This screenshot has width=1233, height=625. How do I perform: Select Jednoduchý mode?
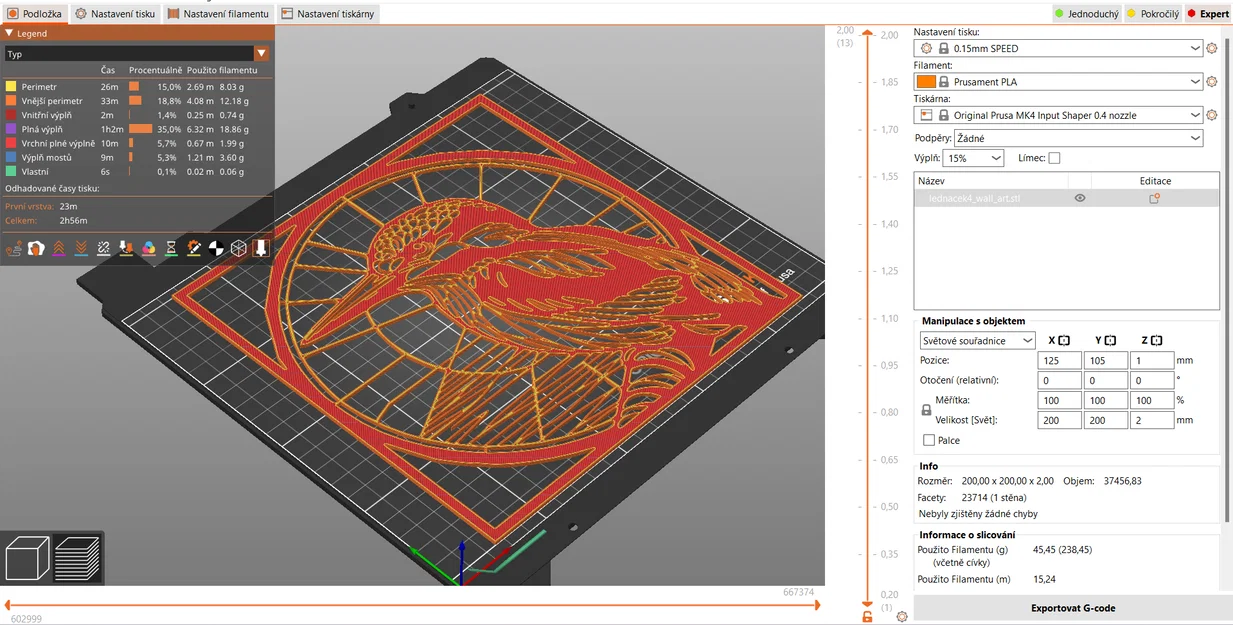click(1087, 14)
